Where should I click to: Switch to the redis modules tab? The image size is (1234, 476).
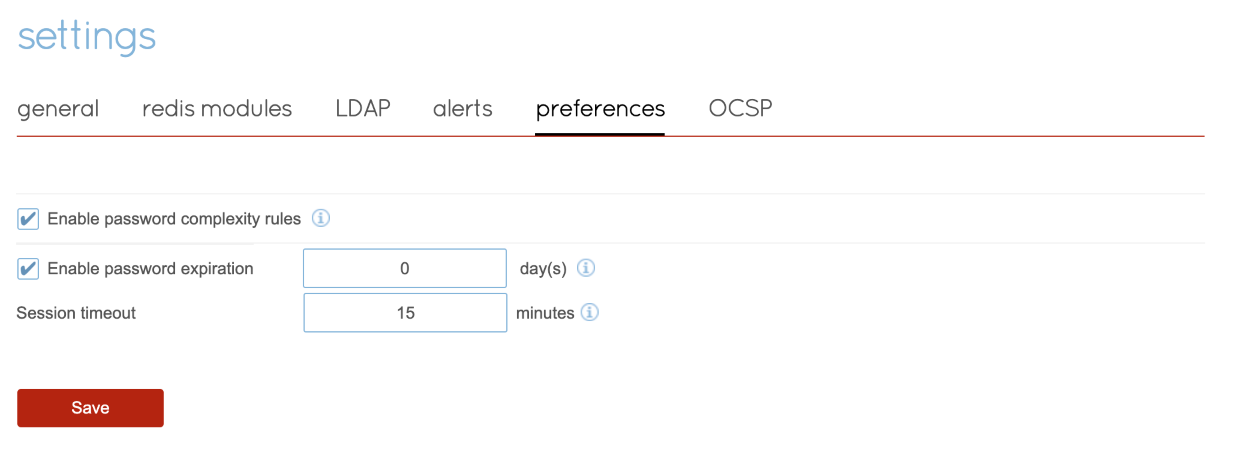[217, 109]
